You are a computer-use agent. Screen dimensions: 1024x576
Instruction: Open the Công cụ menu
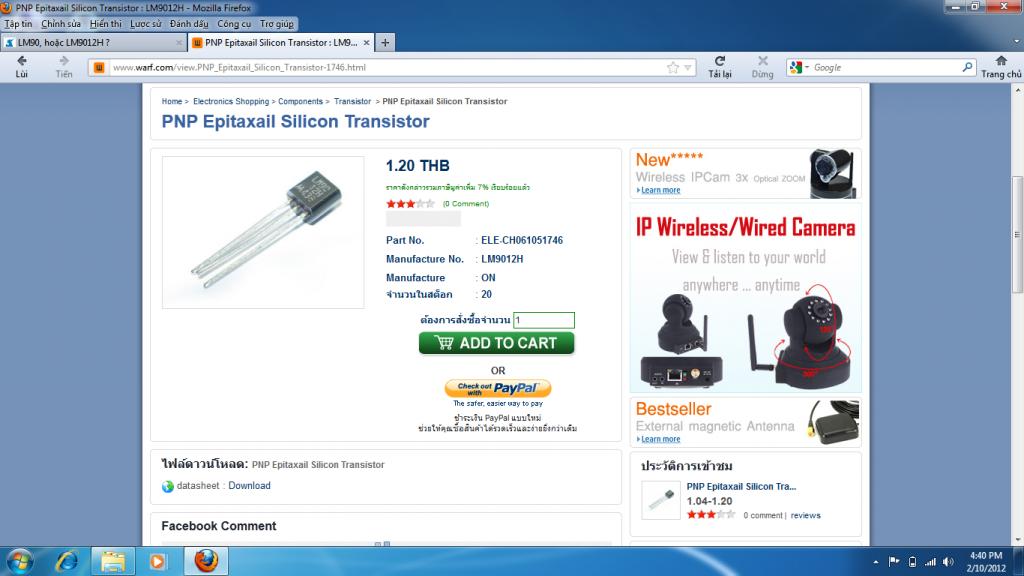tap(234, 24)
